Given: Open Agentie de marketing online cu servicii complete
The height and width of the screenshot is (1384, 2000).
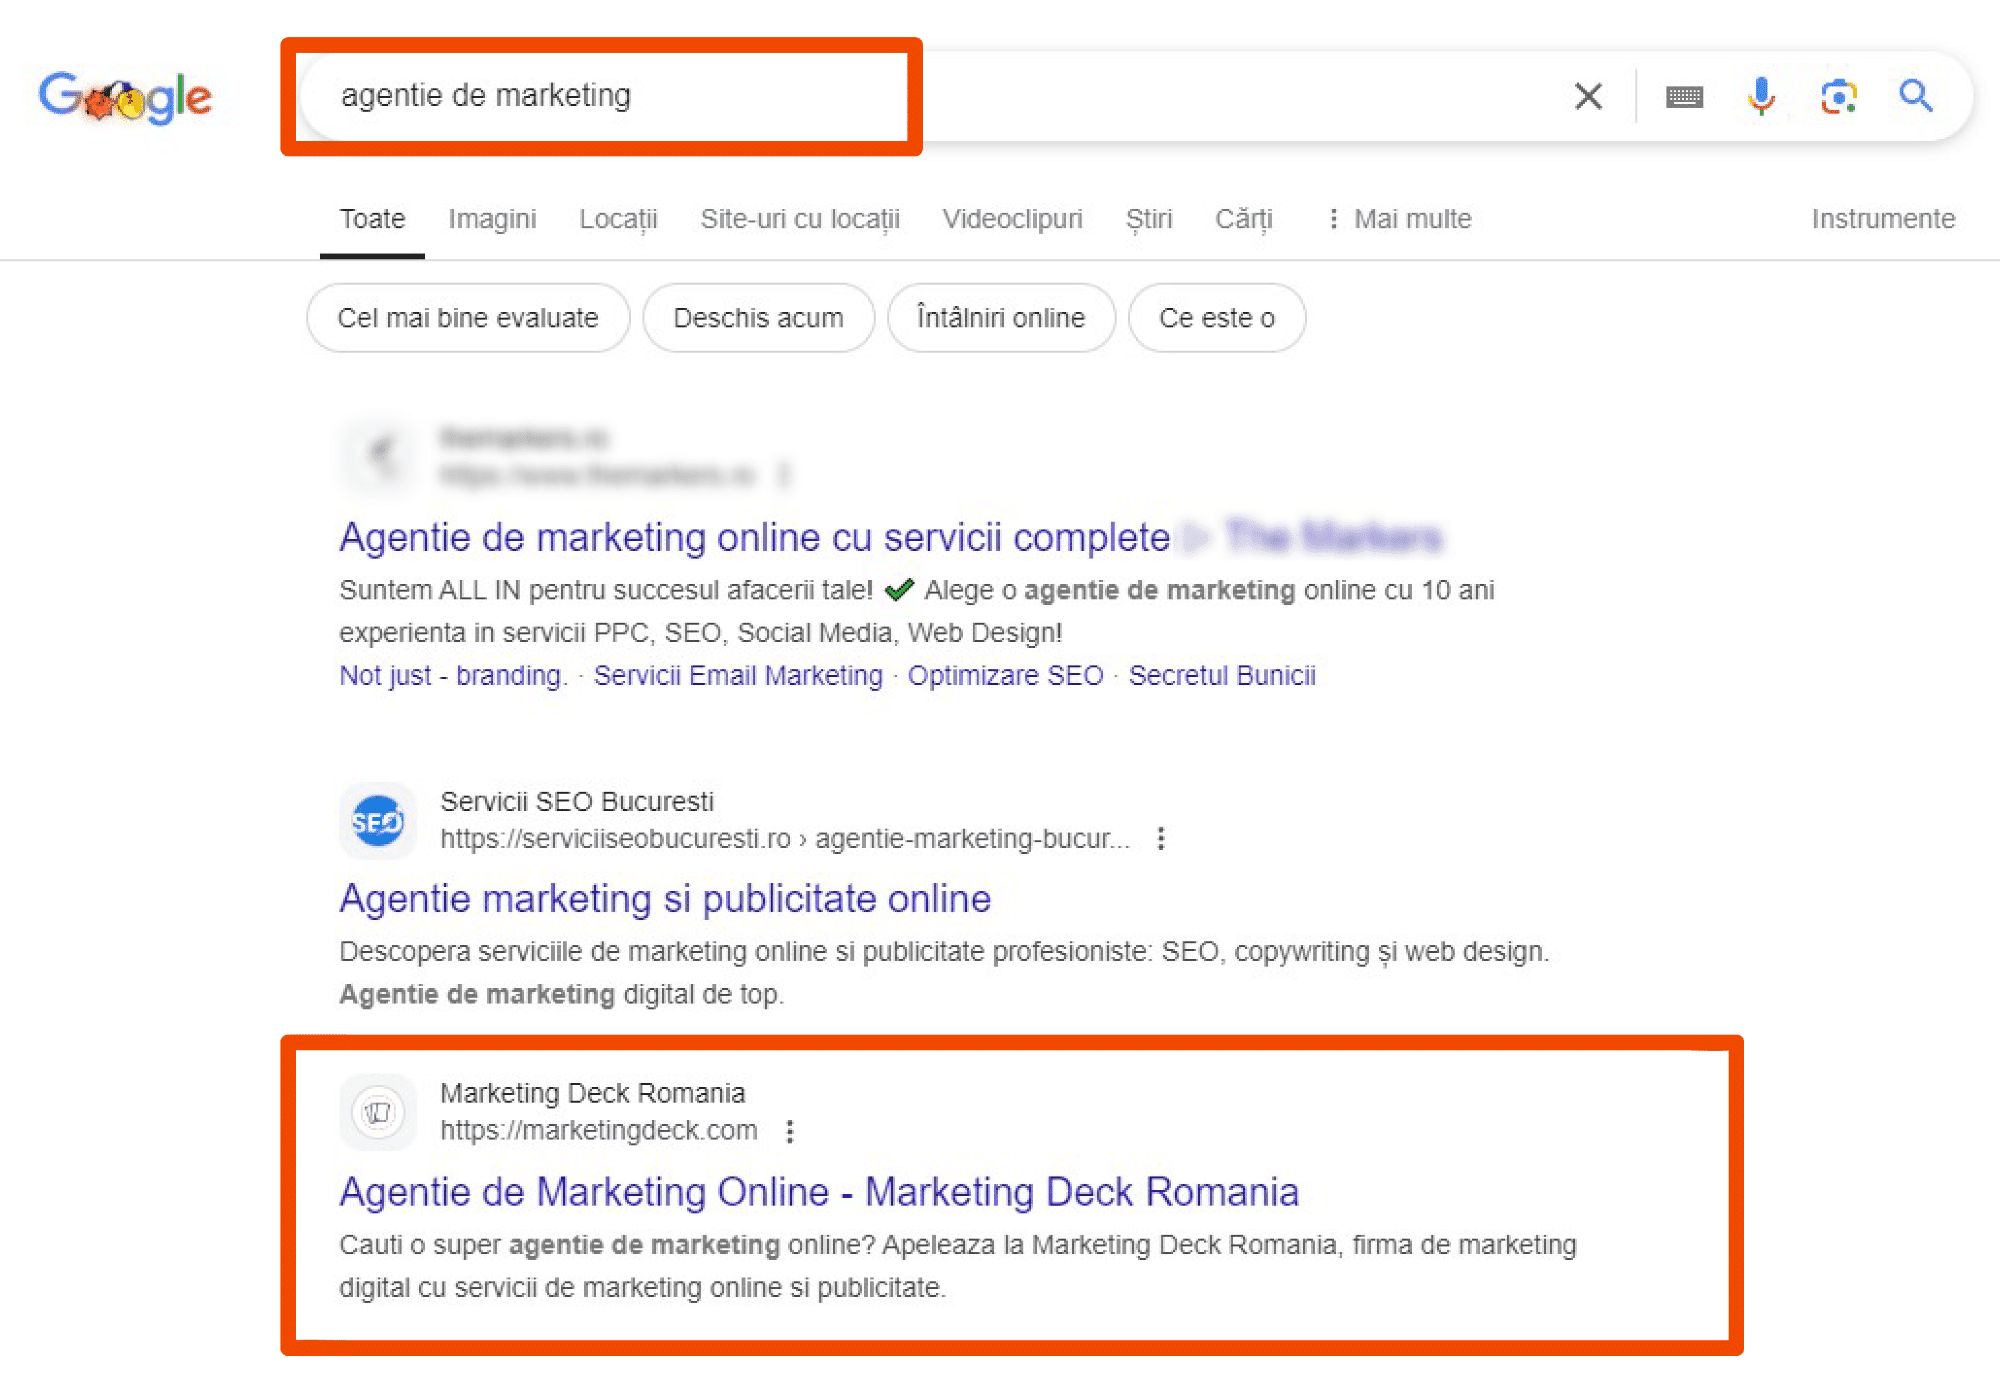Looking at the screenshot, I should 755,538.
